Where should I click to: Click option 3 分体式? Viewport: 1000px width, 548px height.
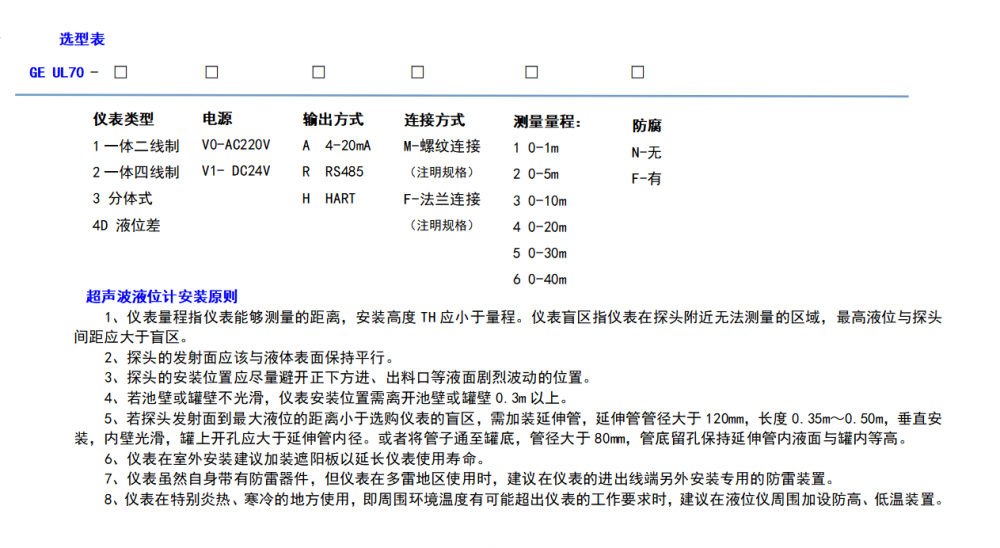[122, 198]
